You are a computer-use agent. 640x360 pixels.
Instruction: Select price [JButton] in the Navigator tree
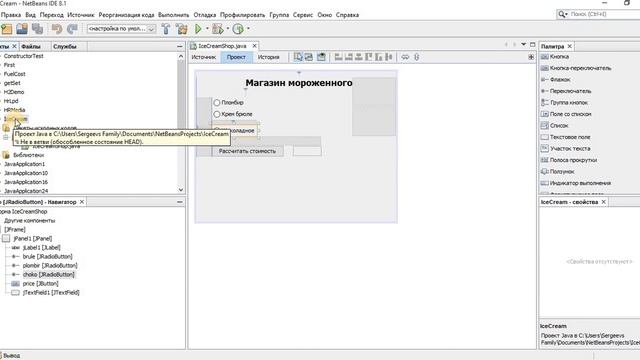coord(40,283)
